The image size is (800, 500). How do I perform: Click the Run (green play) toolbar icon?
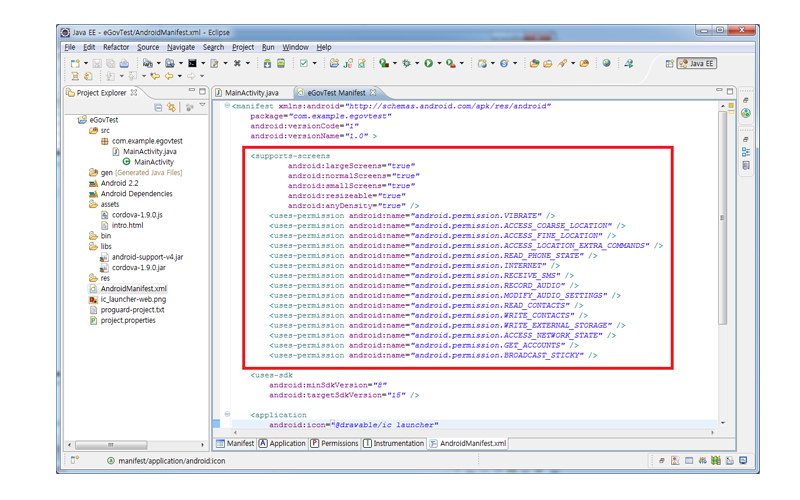pyautogui.click(x=428, y=63)
